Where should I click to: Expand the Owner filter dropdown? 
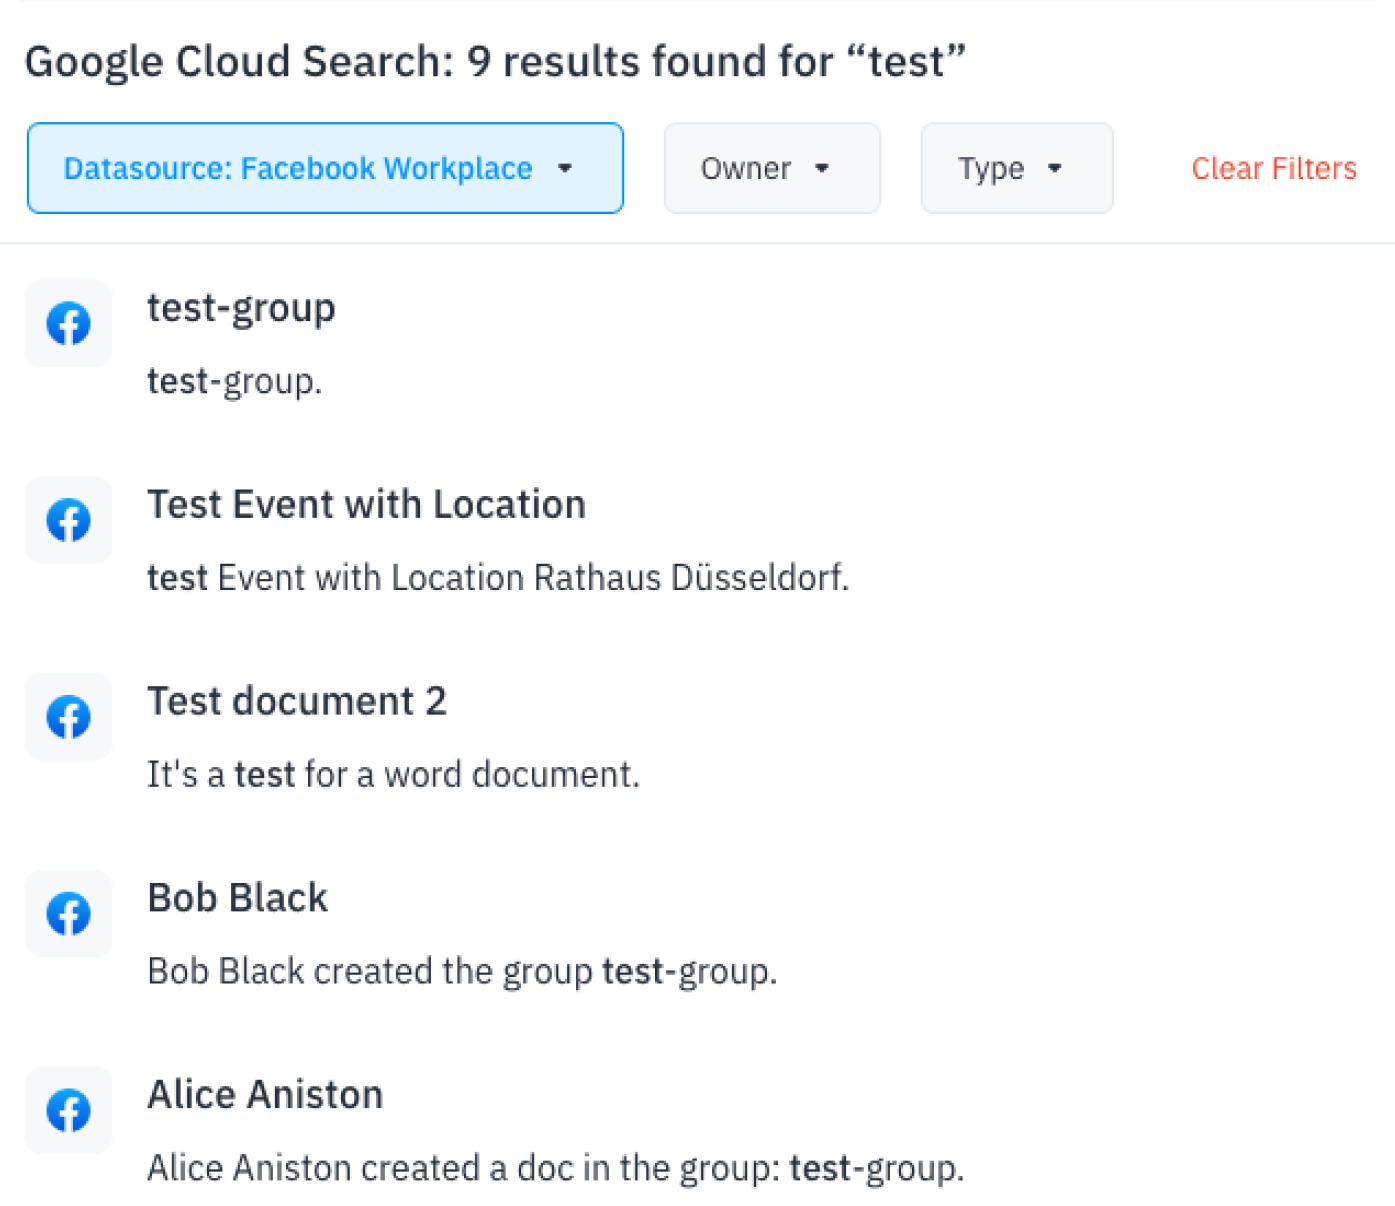pos(772,168)
